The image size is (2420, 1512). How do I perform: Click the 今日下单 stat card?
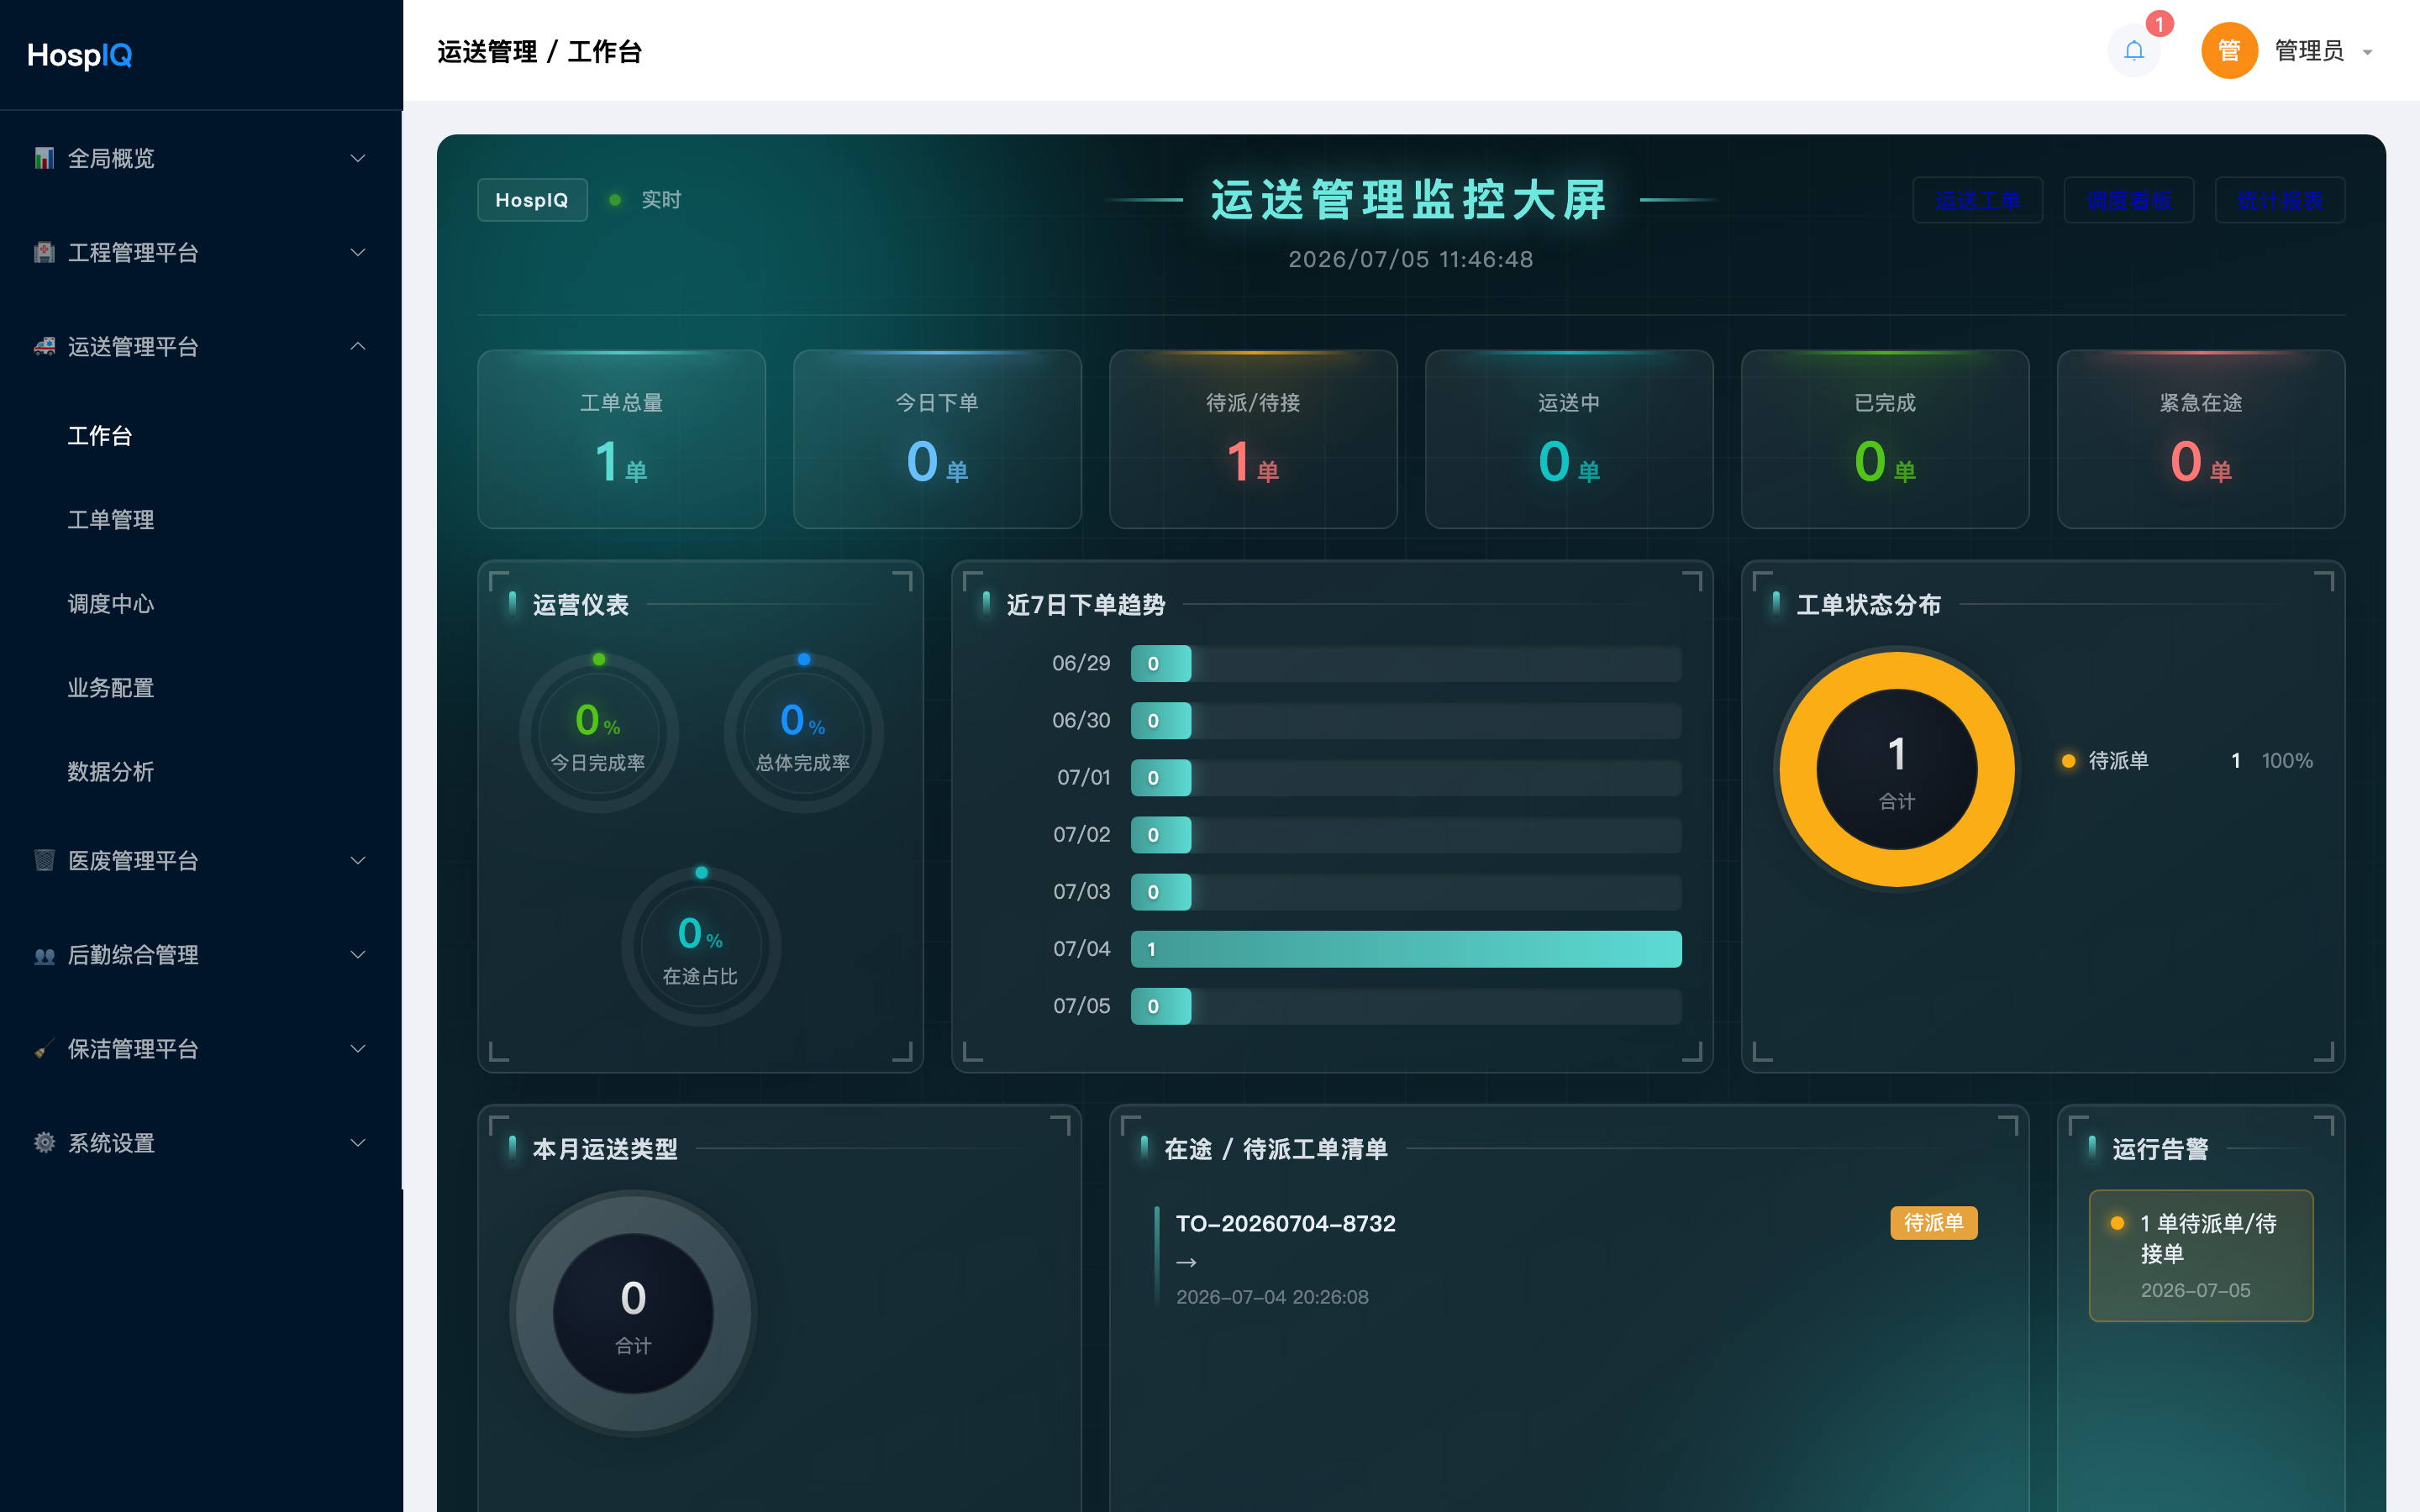[937, 439]
